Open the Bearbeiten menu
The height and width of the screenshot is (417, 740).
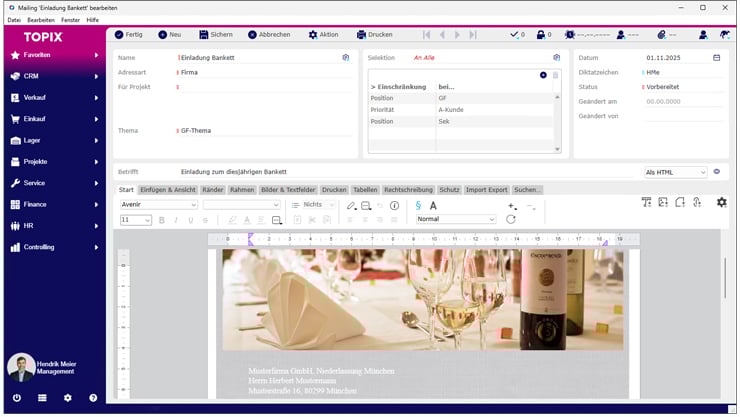[x=41, y=20]
